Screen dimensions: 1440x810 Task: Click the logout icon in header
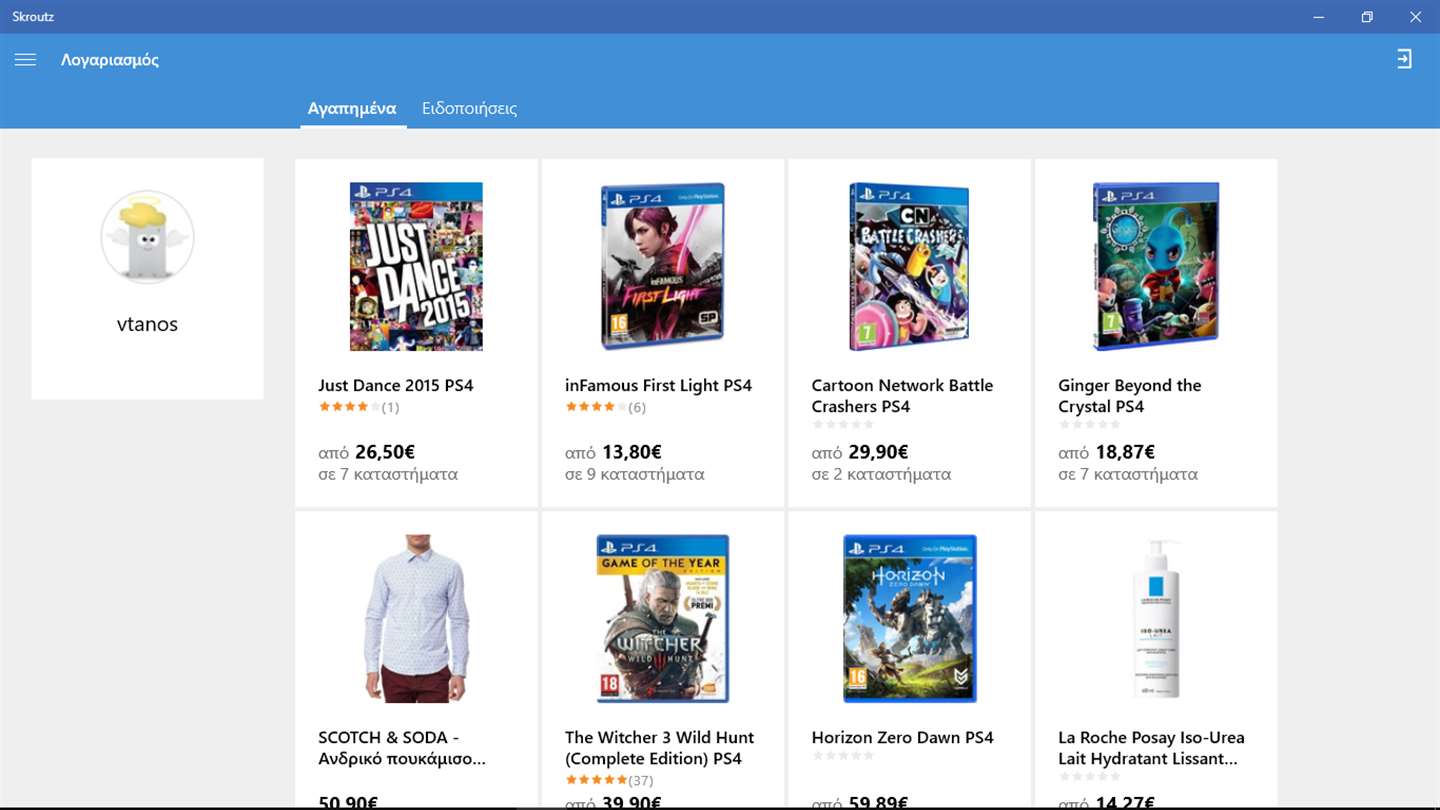pos(1405,59)
